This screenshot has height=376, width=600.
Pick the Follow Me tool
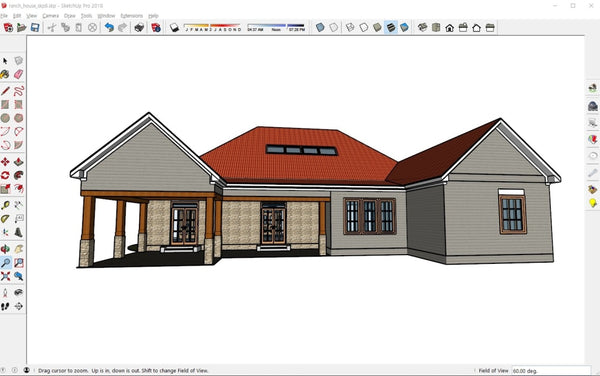point(18,175)
